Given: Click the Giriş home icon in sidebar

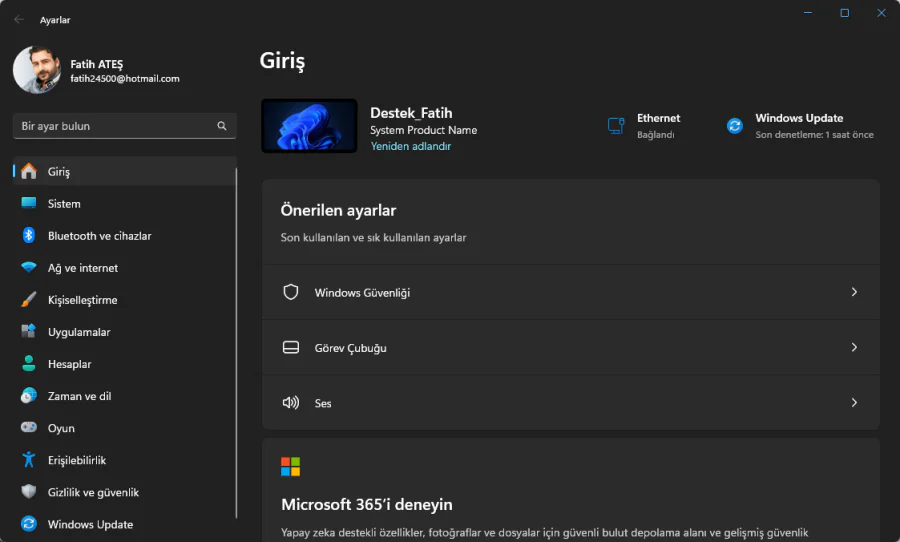Looking at the screenshot, I should [x=29, y=171].
